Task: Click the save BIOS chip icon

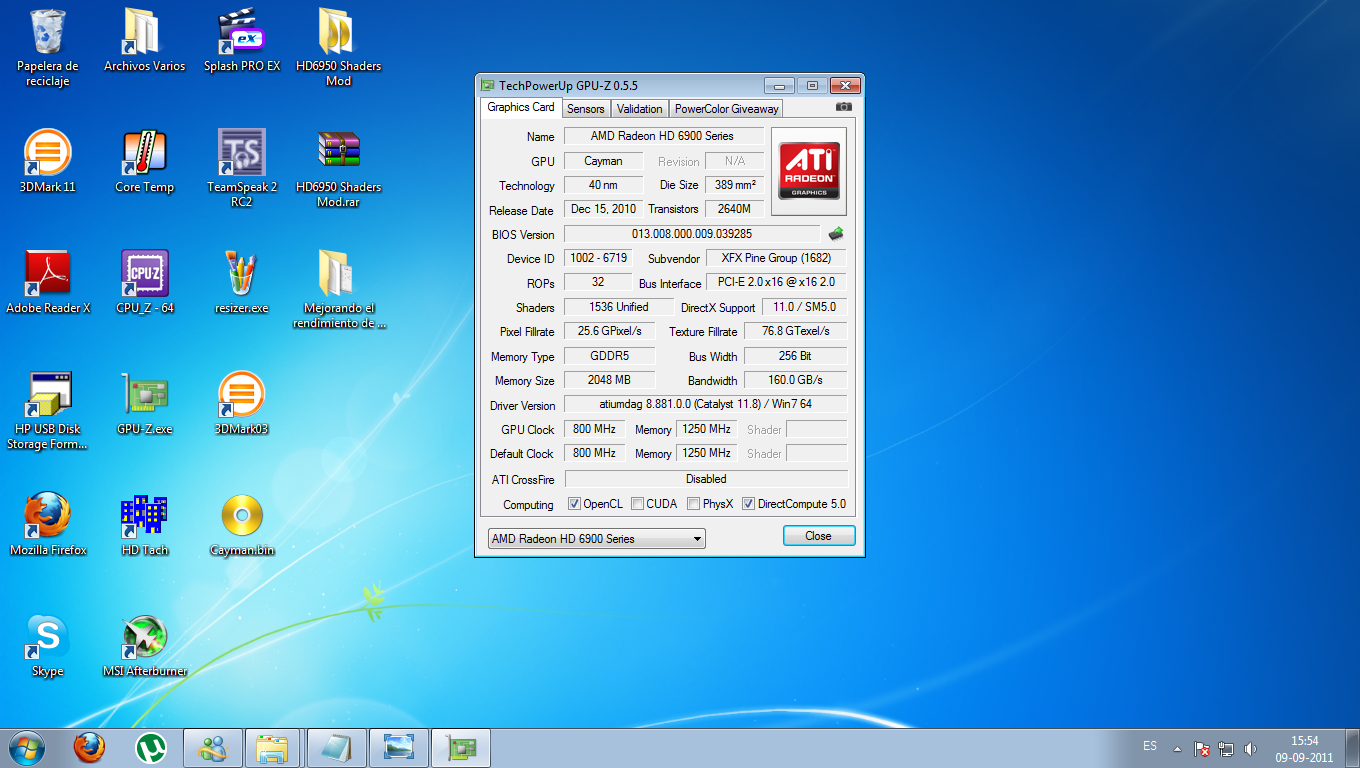Action: point(836,234)
